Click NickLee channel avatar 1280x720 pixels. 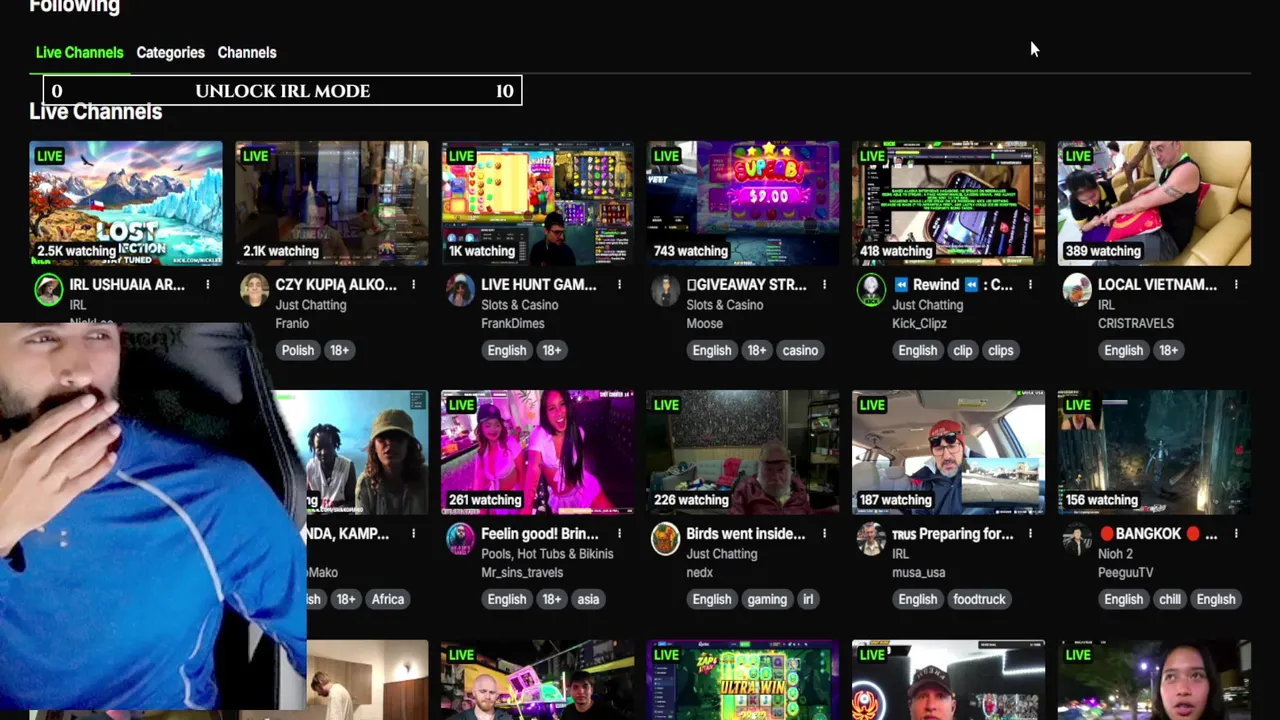pyautogui.click(x=48, y=290)
